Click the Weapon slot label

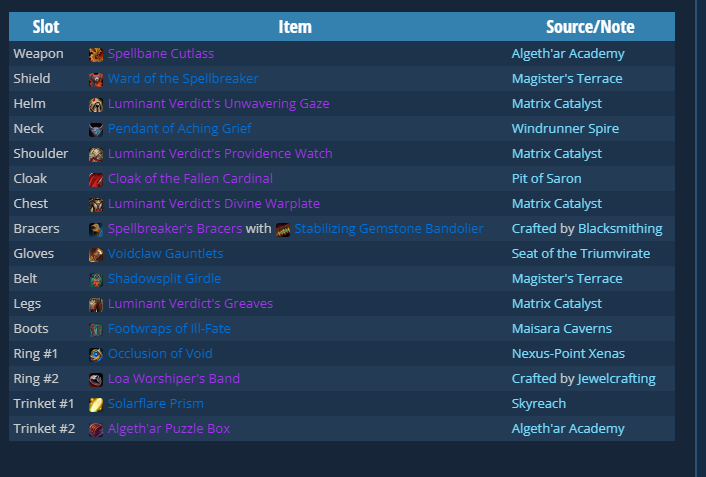pos(38,54)
